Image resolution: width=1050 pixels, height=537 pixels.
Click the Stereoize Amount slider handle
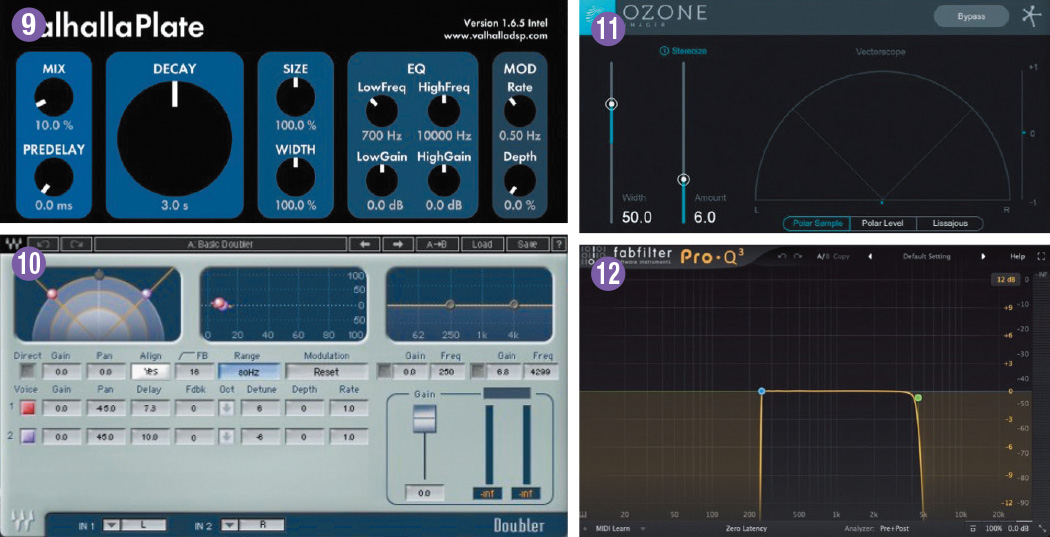coord(683,179)
